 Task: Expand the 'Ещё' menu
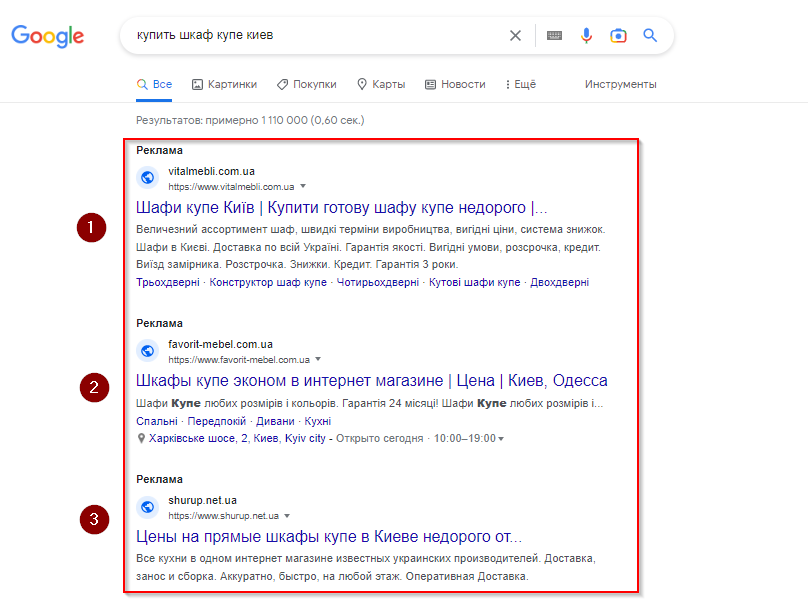[x=520, y=85]
